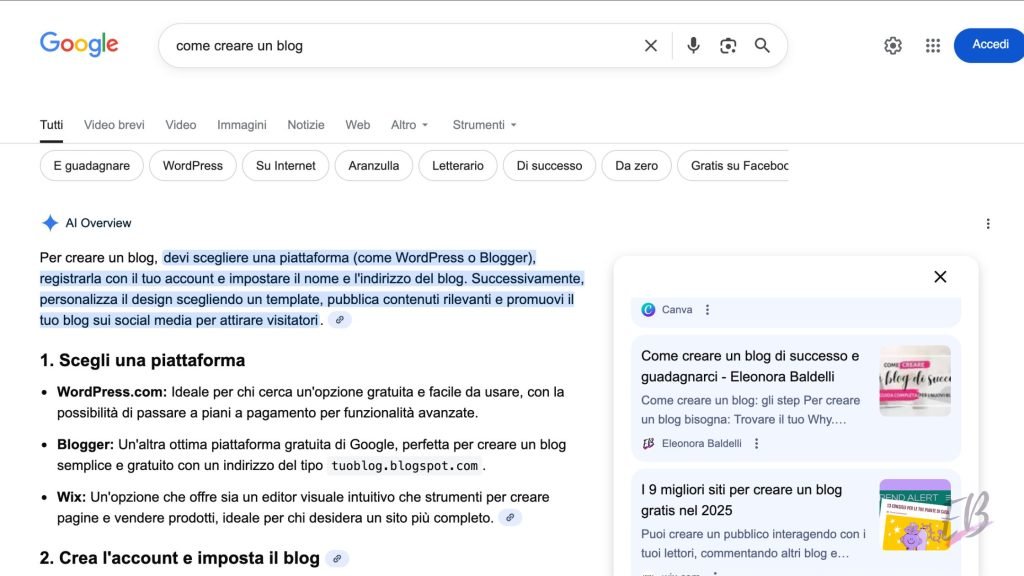Click the tuoblog.blogspot.com code text

tap(404, 466)
